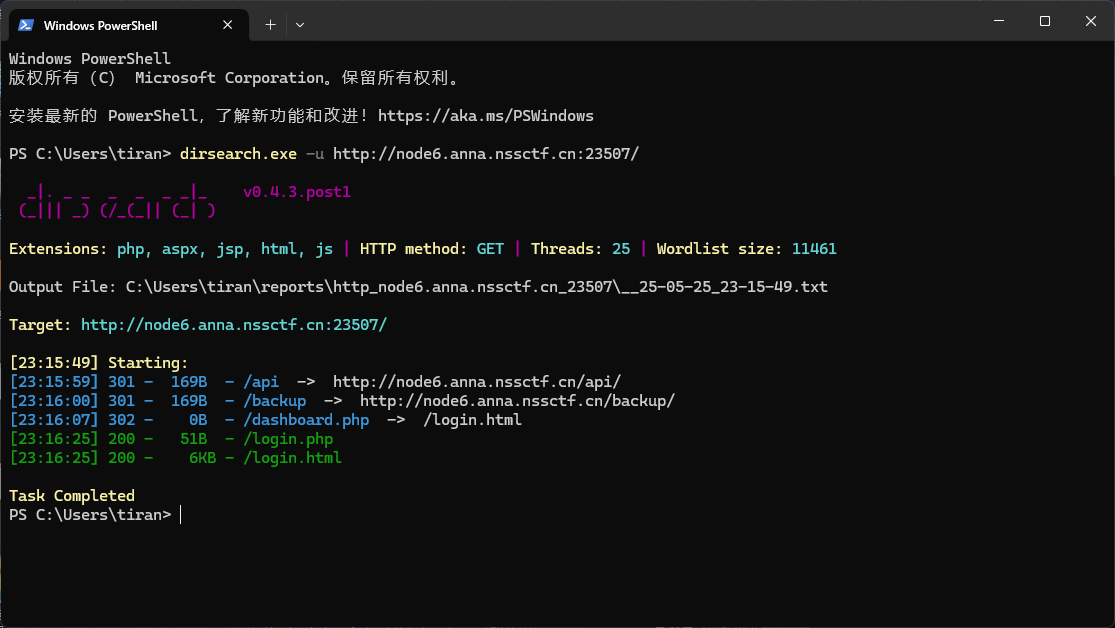Select the Windows PowerShell tab title

point(101,26)
